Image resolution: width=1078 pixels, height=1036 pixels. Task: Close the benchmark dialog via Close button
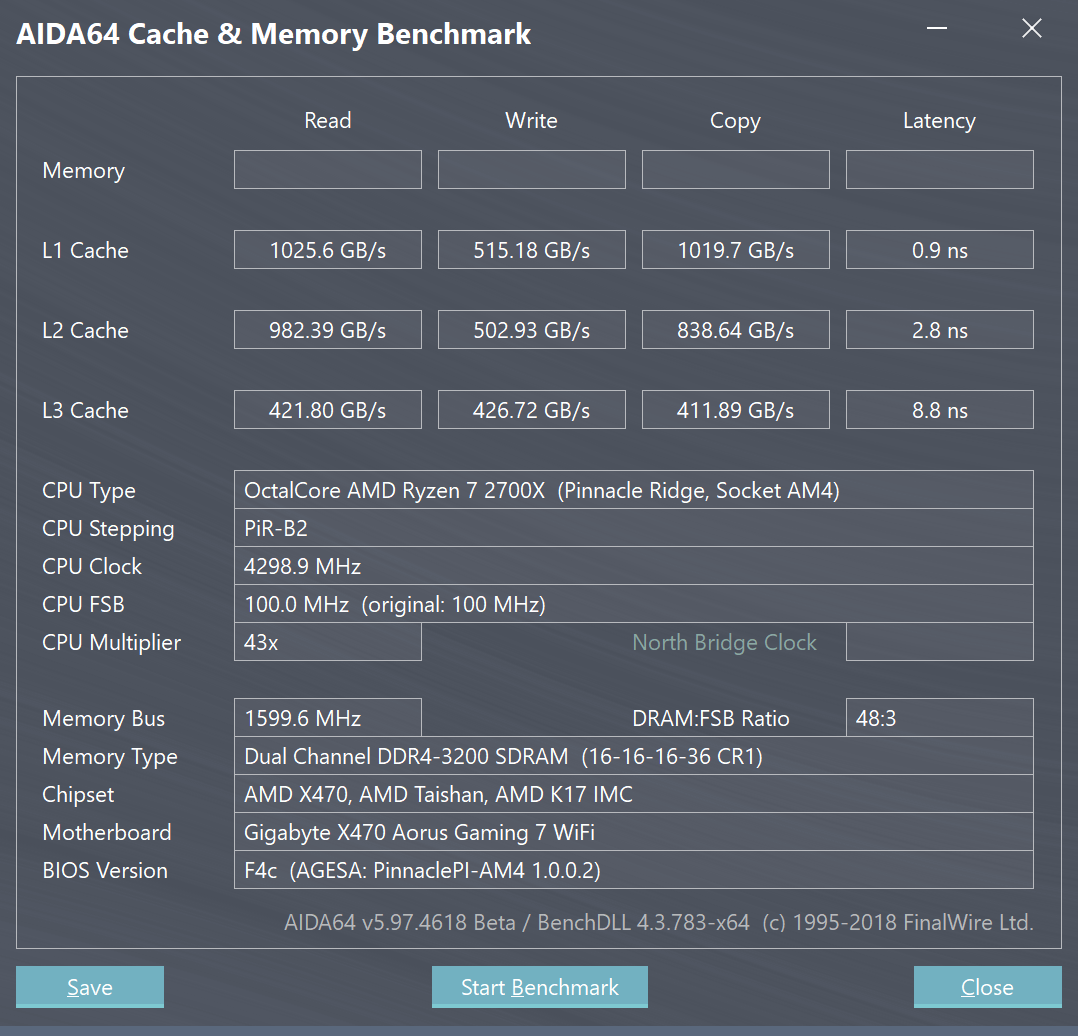pos(987,987)
